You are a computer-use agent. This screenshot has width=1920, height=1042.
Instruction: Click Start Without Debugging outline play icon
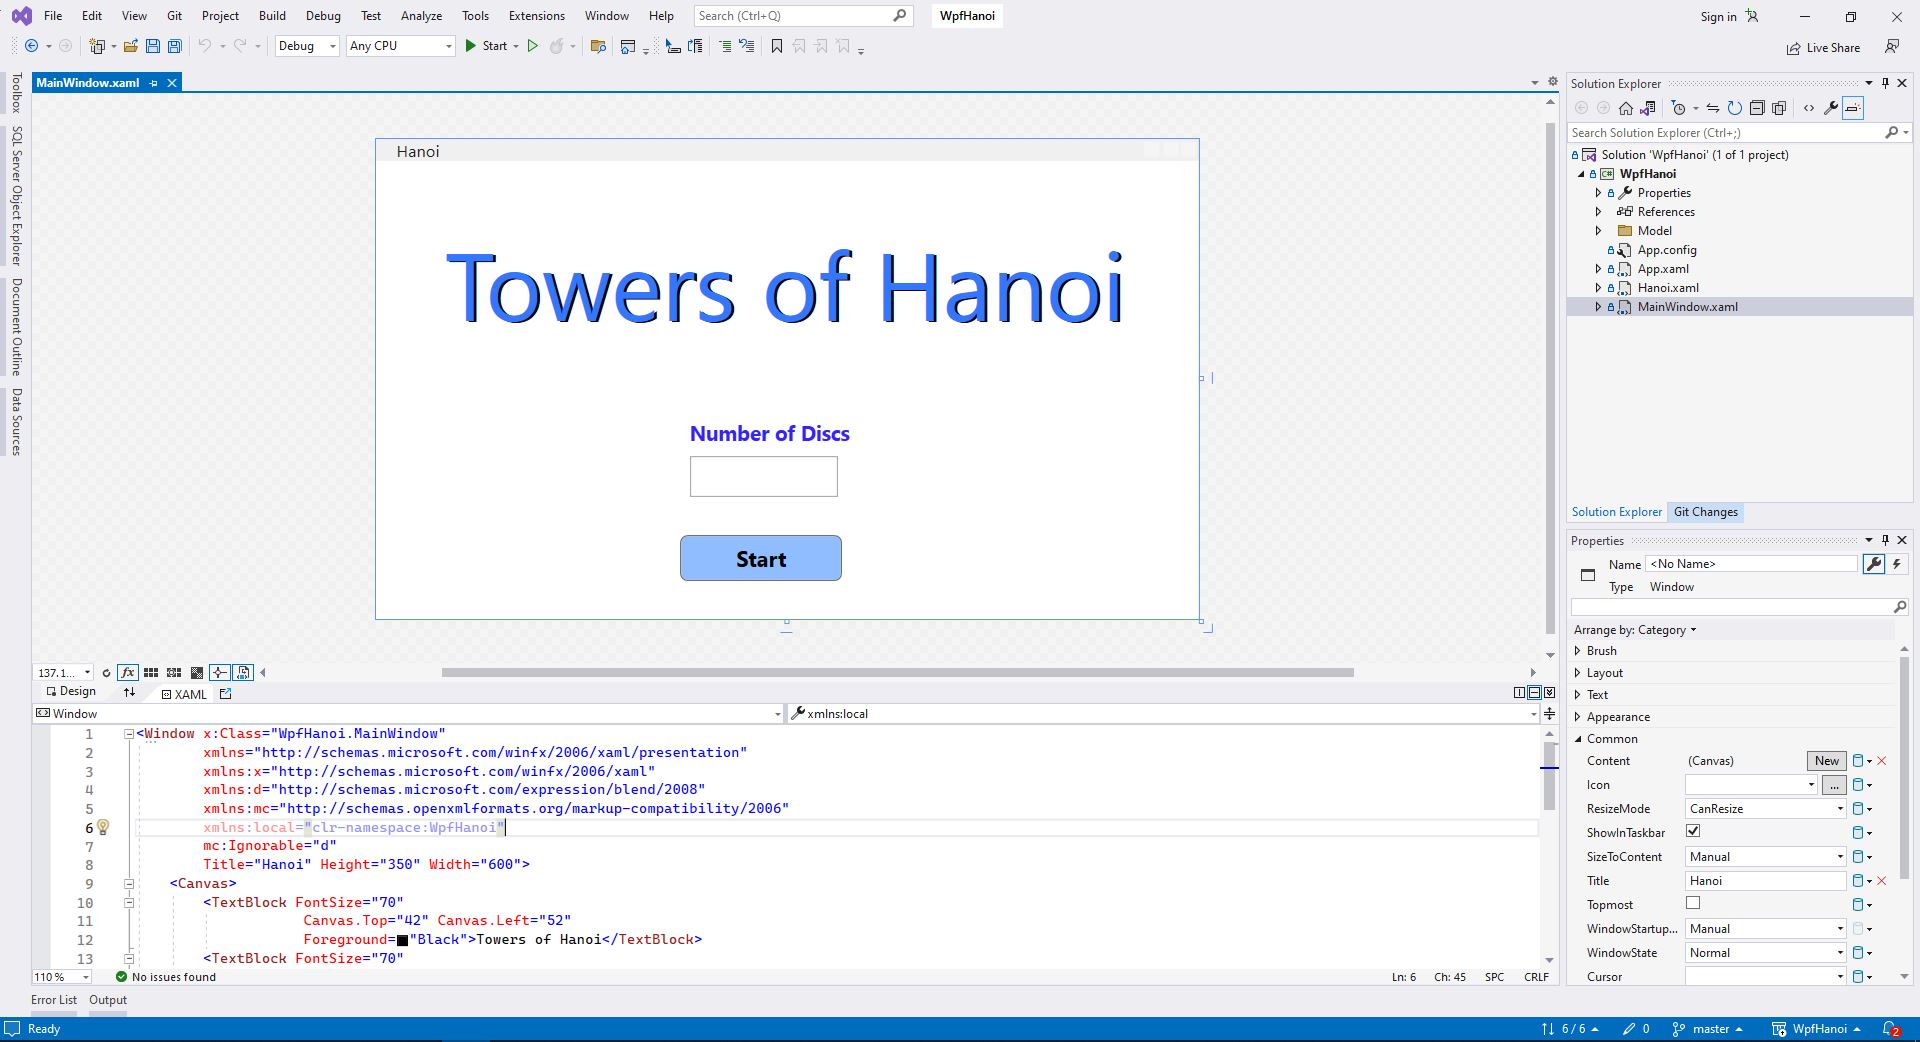533,46
